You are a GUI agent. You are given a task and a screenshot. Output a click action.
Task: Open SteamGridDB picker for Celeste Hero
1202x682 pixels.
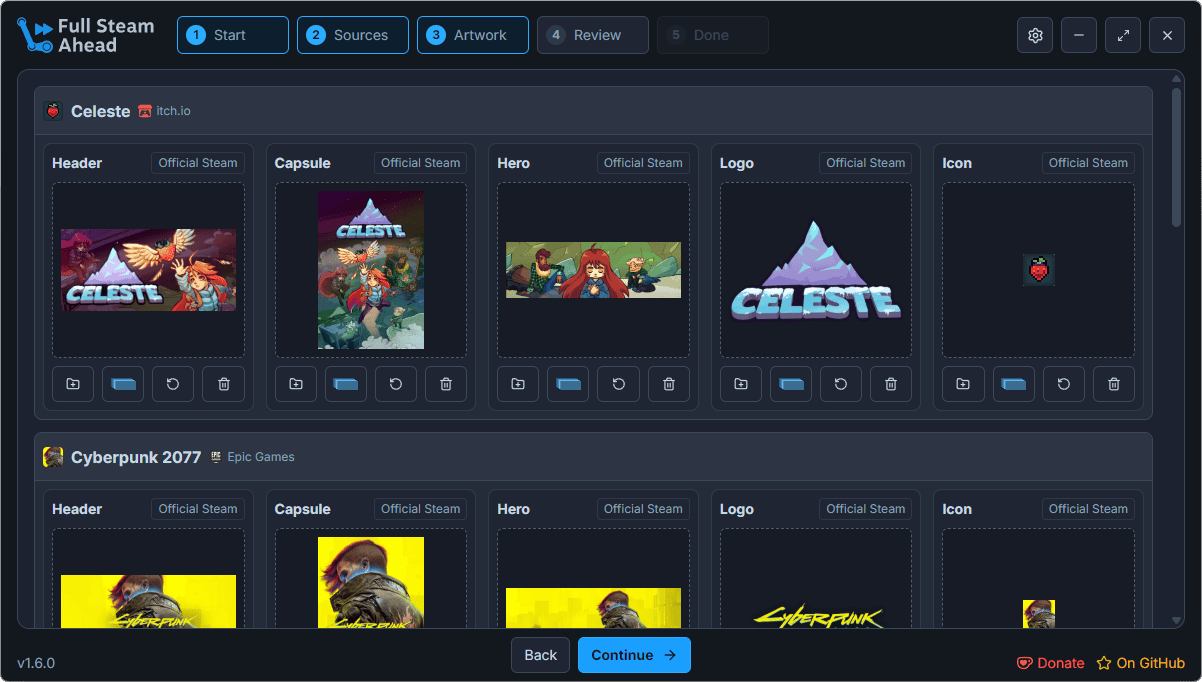point(568,384)
